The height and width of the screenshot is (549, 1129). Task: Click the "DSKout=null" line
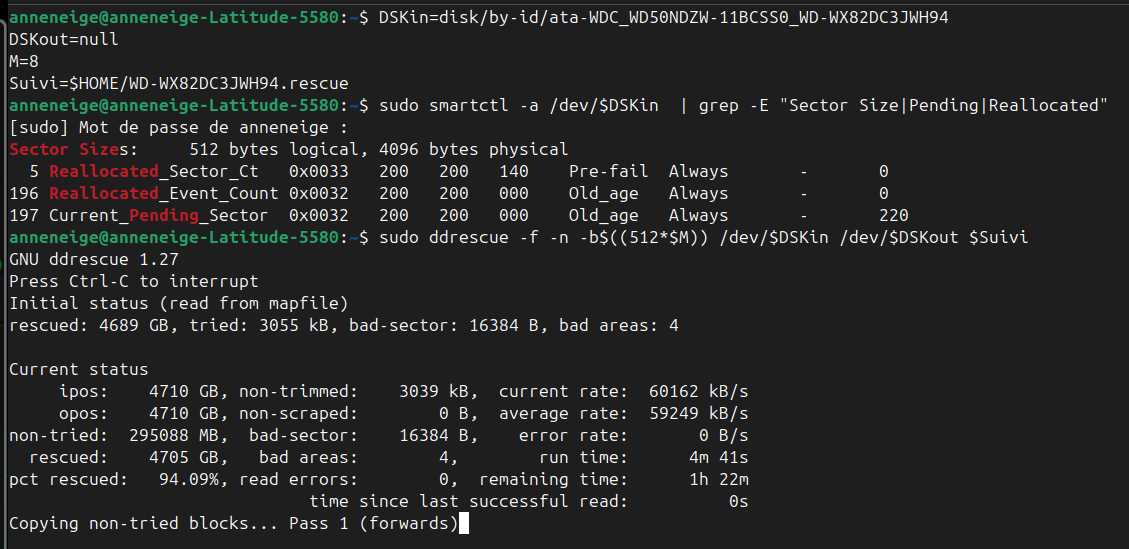tap(64, 40)
